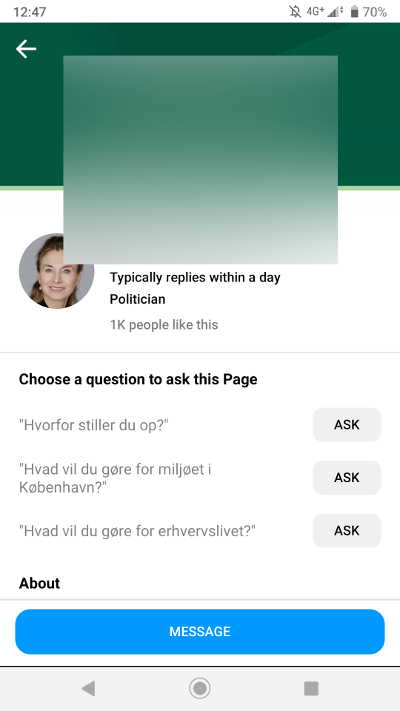Tap the 4G+ network indicator

tap(315, 11)
